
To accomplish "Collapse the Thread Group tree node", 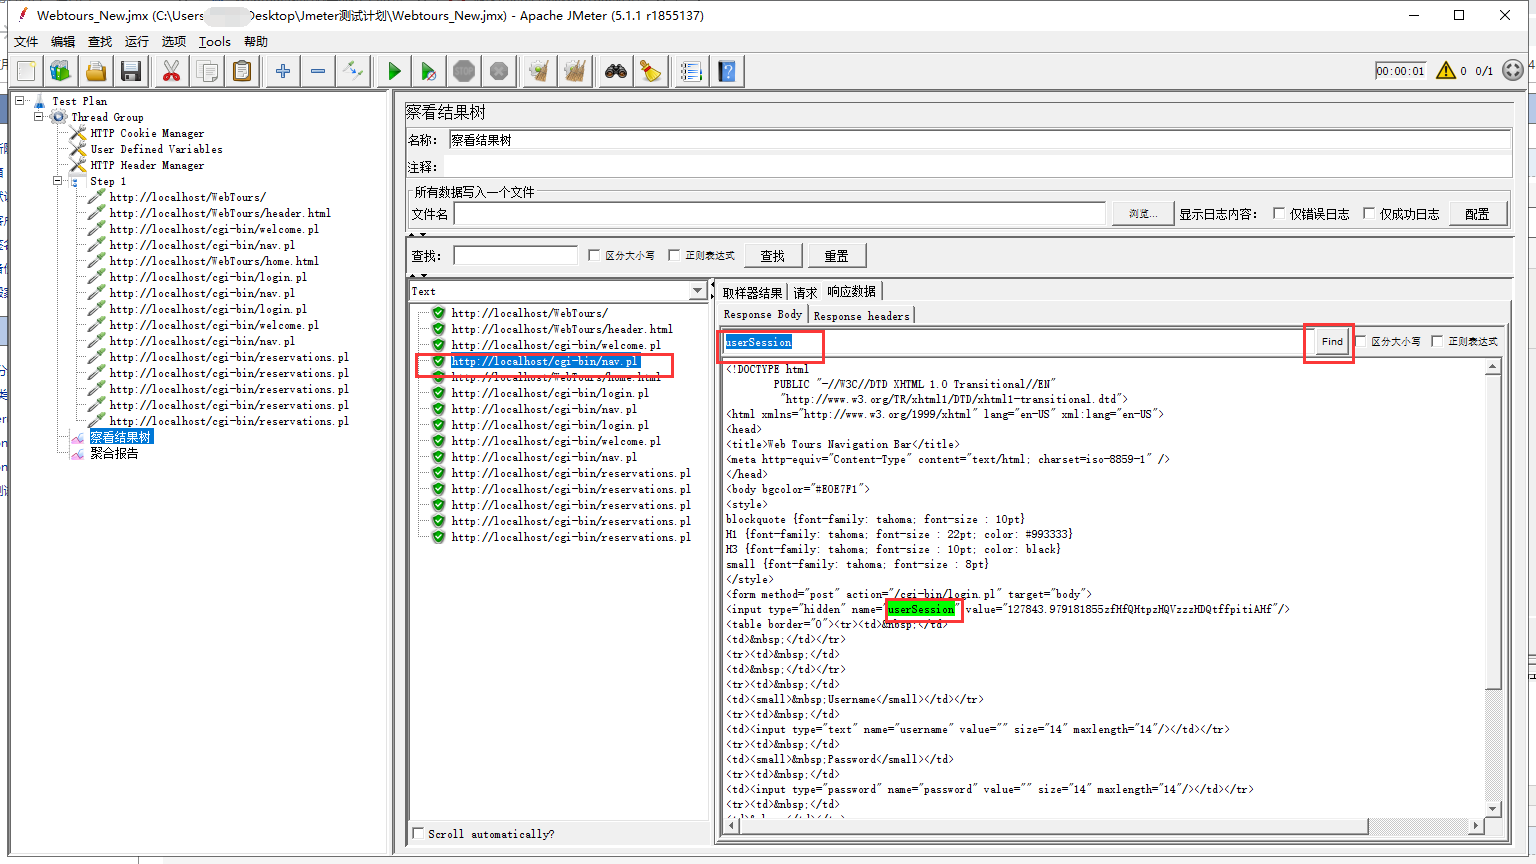I will pos(39,117).
